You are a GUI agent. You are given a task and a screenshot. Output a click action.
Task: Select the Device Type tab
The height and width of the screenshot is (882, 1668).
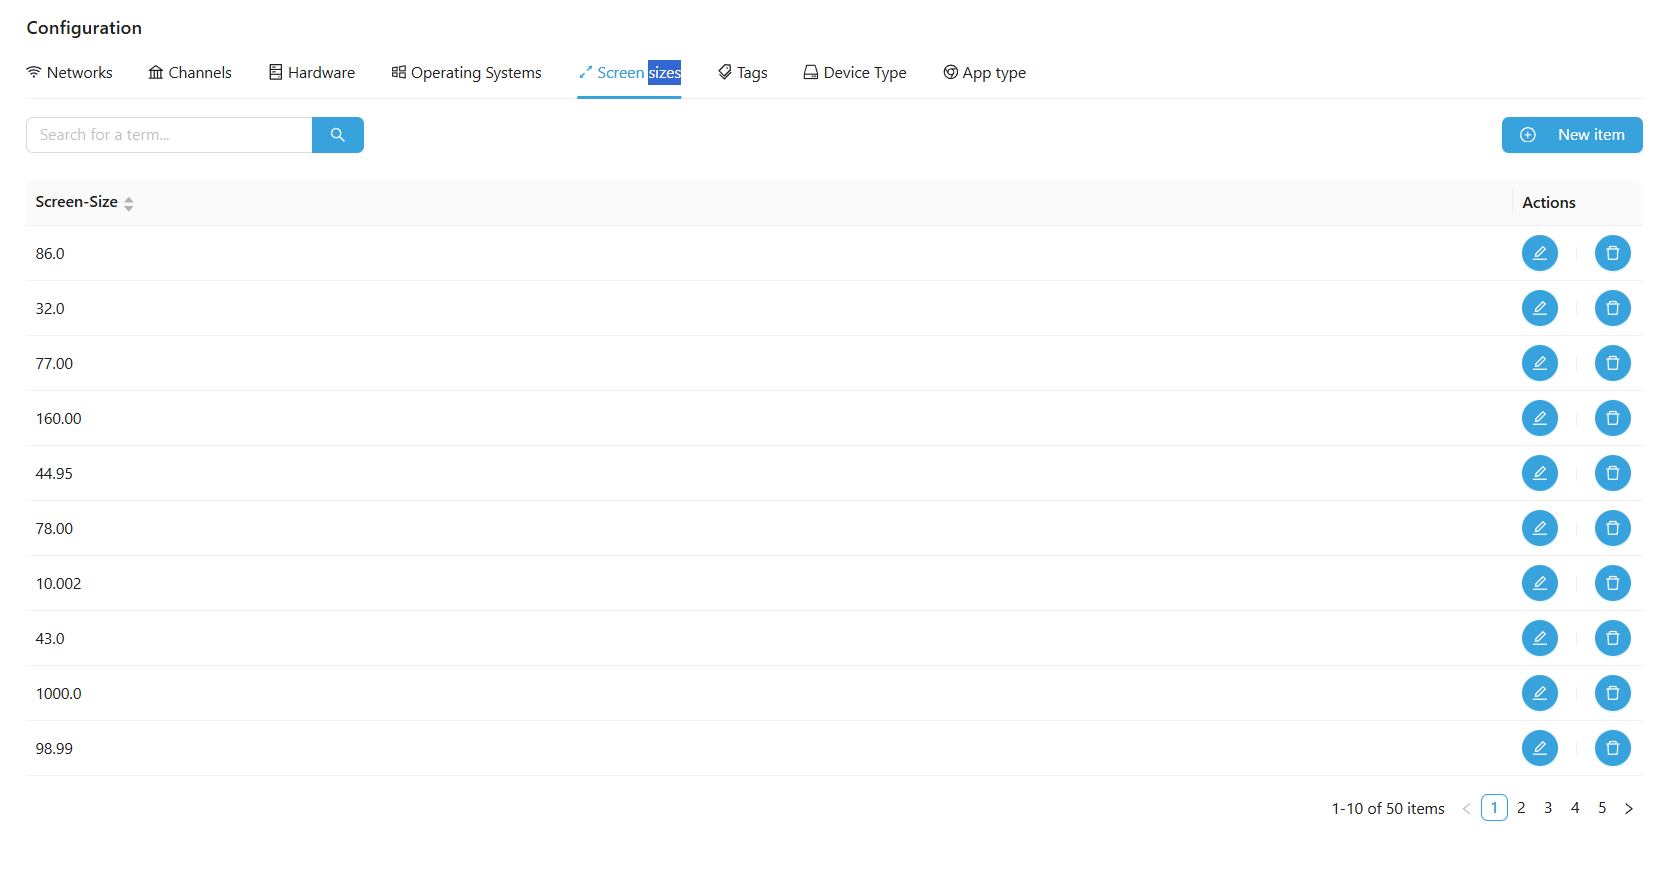pos(855,73)
